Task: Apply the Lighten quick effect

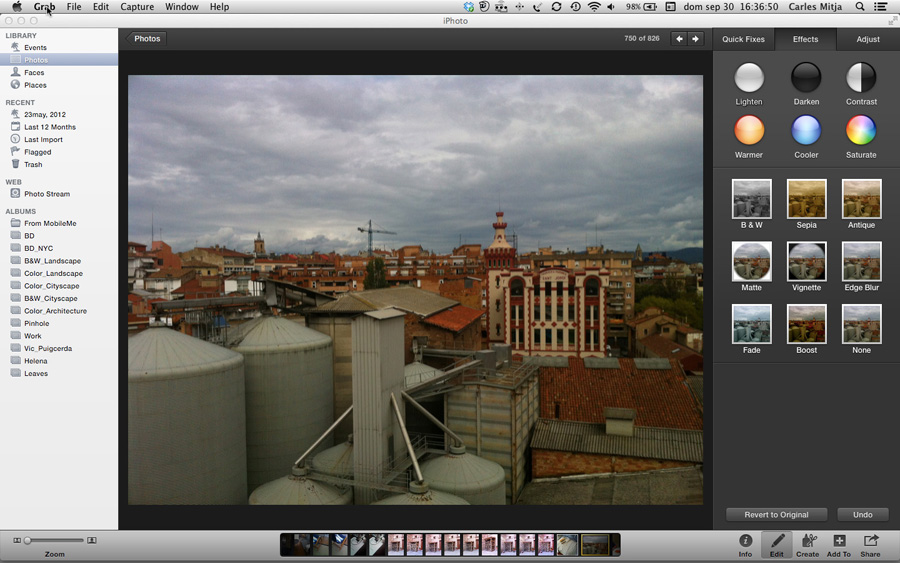Action: point(749,77)
